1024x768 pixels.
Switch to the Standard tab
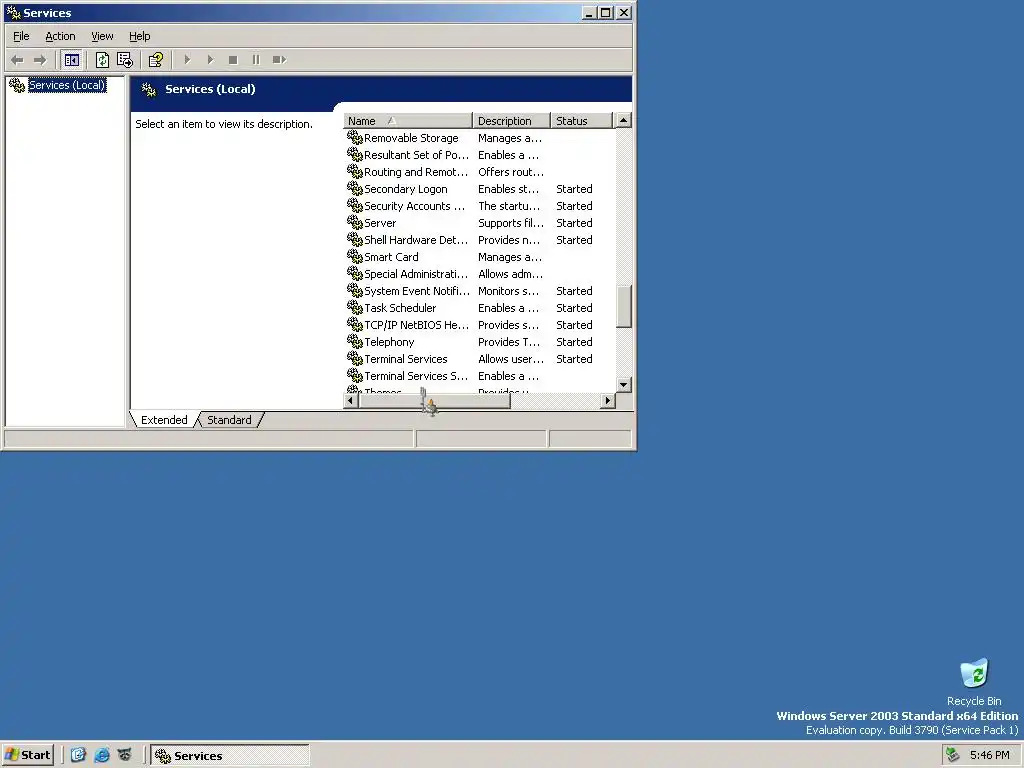(229, 420)
